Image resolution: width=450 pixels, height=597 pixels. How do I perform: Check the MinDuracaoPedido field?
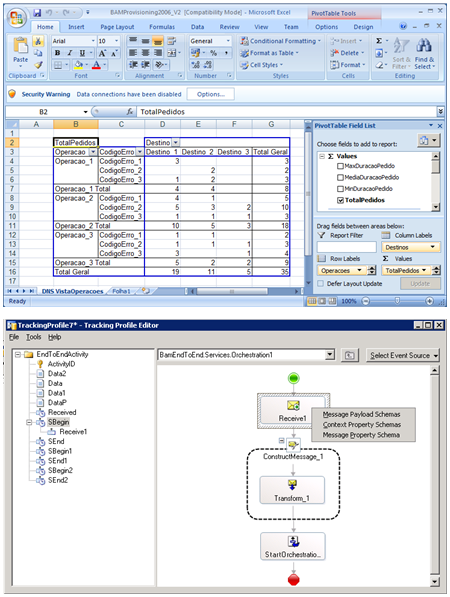[341, 189]
